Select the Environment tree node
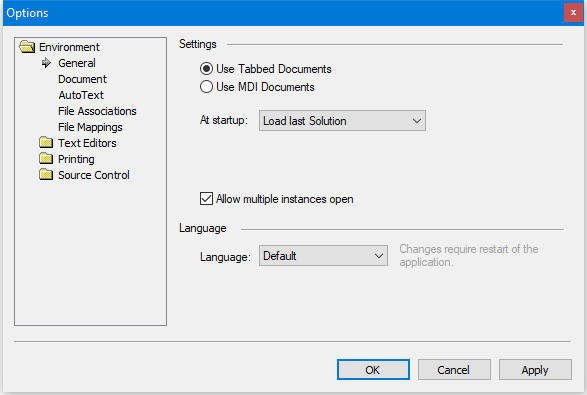This screenshot has height=395, width=587. pyautogui.click(x=69, y=47)
